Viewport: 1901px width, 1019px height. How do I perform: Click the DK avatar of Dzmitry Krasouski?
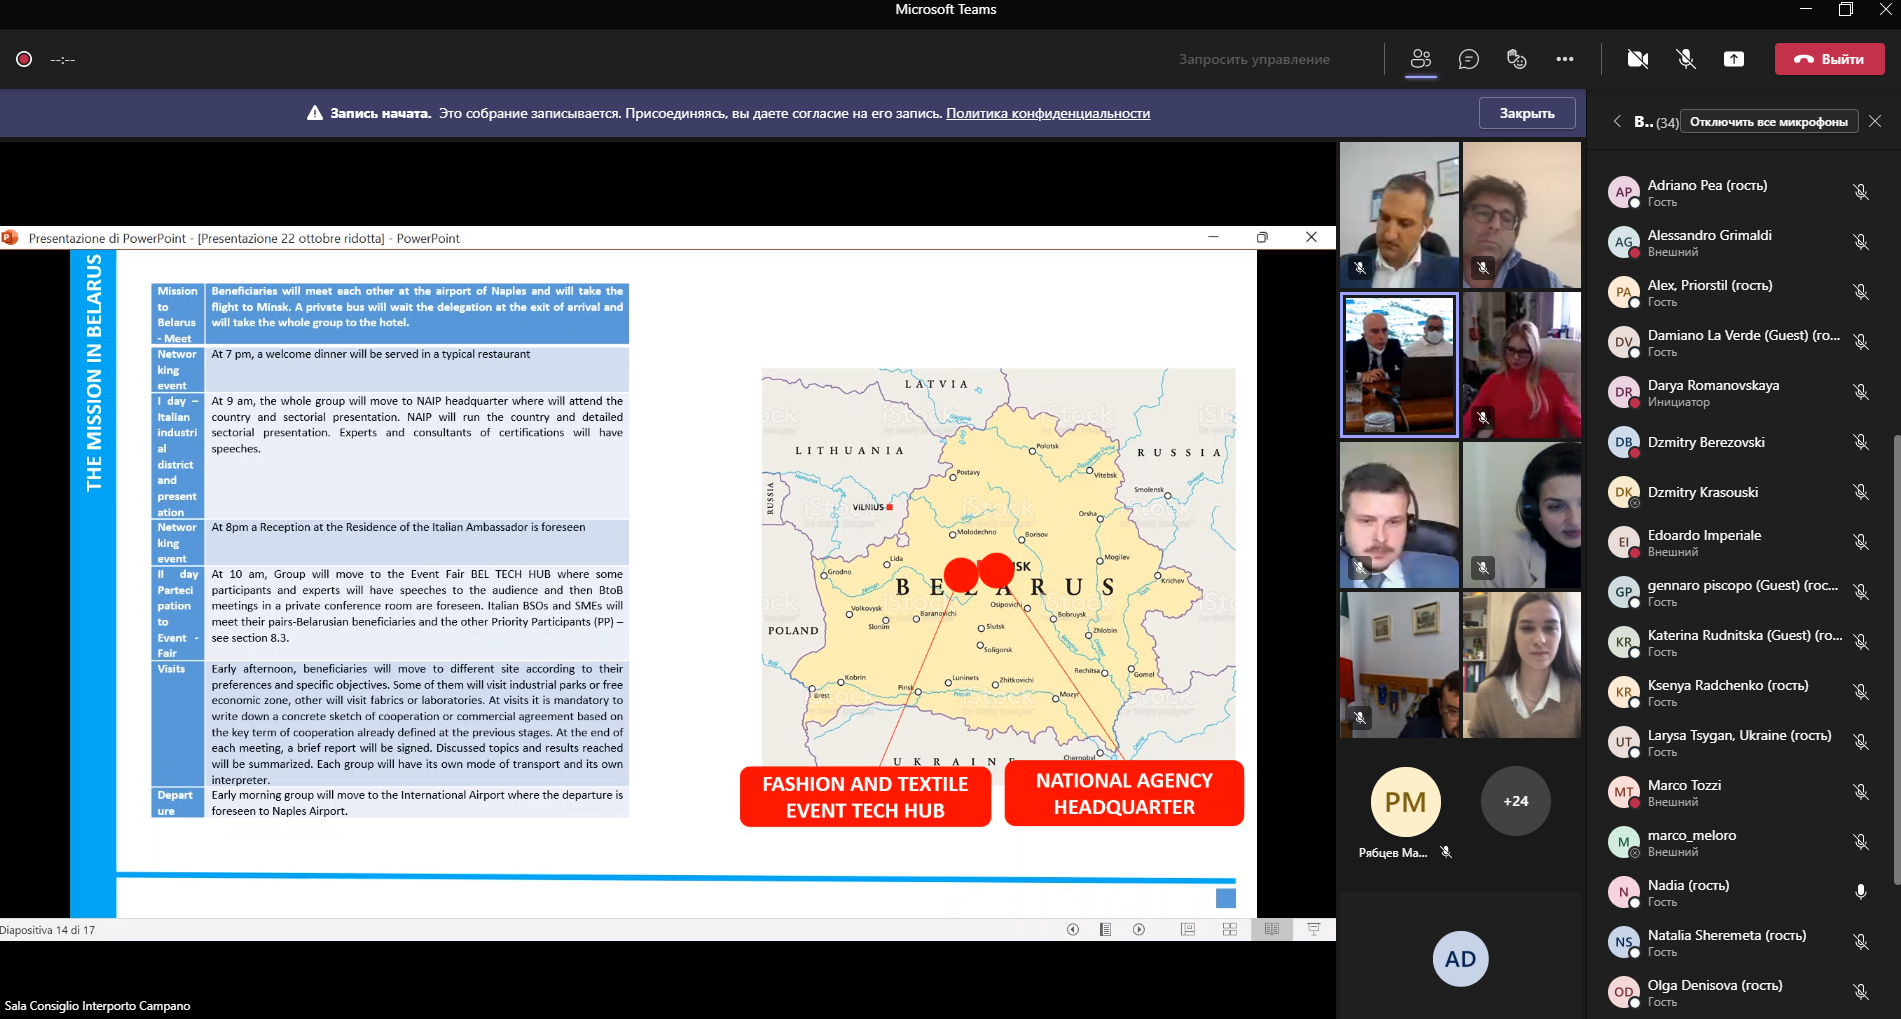[x=1623, y=492]
